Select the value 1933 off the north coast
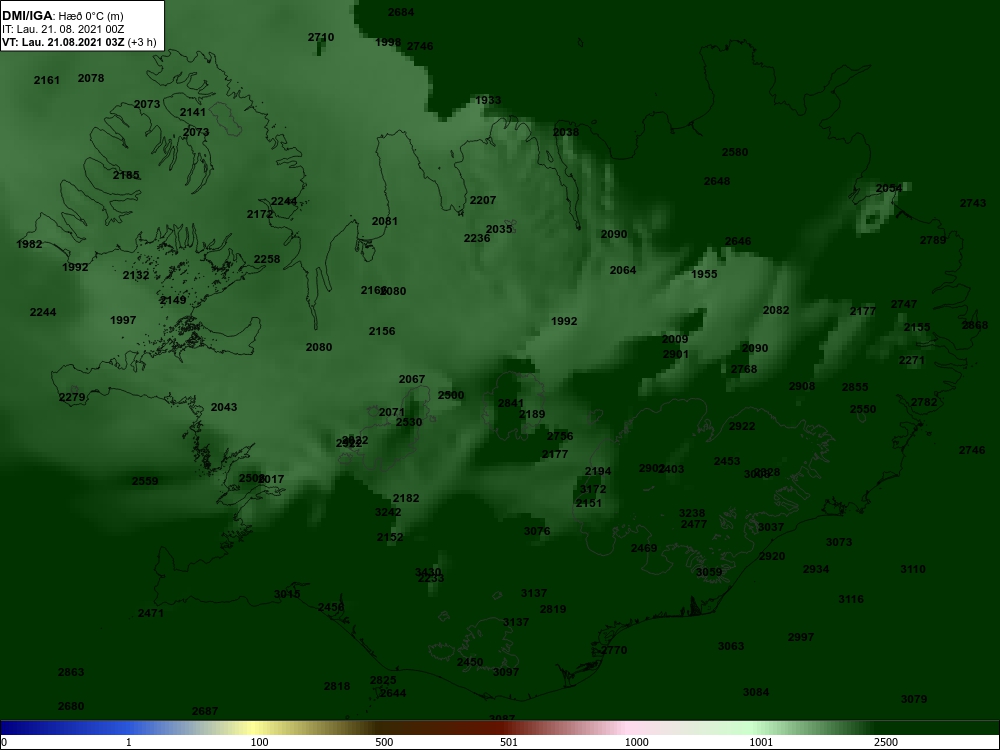Viewport: 1000px width, 750px height. tap(488, 100)
